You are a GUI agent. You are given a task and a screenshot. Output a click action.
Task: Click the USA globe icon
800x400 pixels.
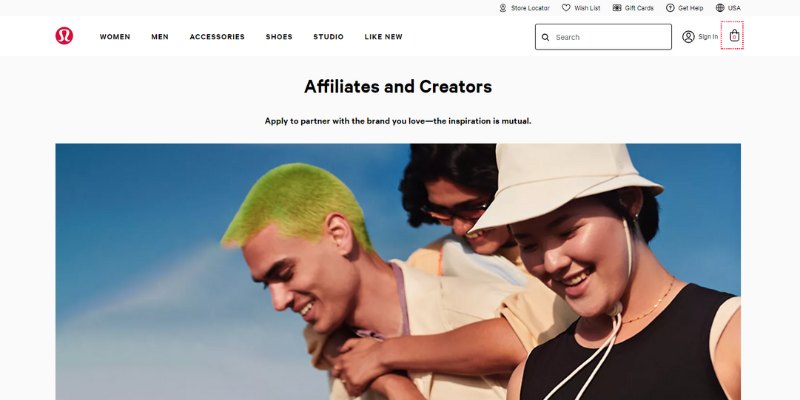pos(720,8)
